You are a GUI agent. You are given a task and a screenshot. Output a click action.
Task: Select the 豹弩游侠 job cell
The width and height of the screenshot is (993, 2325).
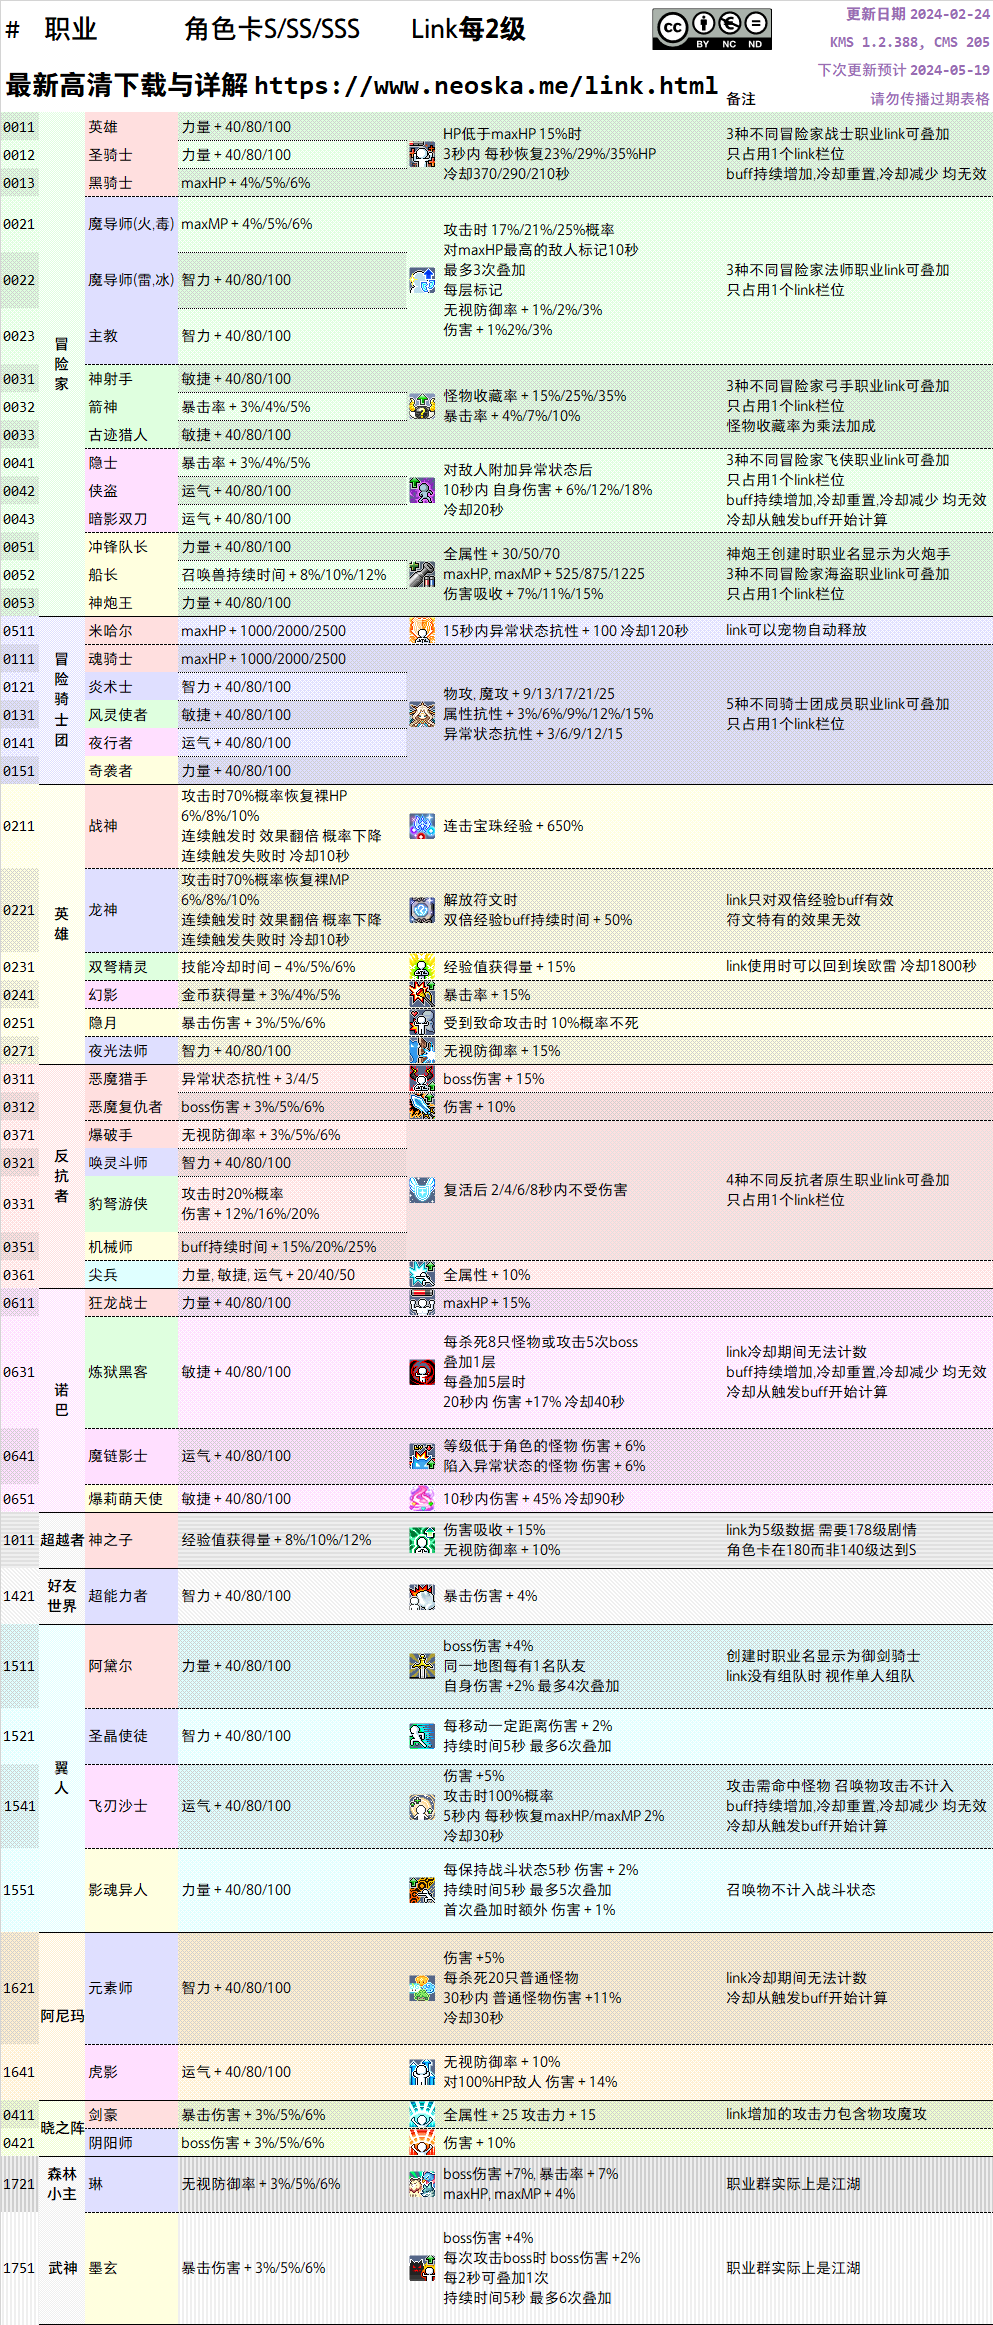tap(131, 1204)
